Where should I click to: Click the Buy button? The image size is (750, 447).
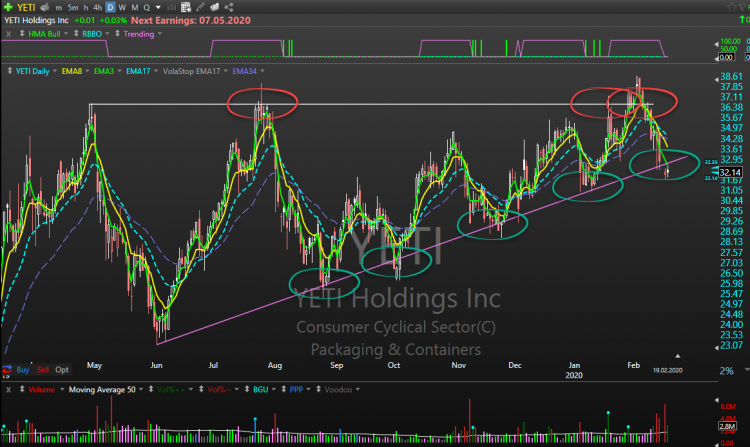point(22,369)
